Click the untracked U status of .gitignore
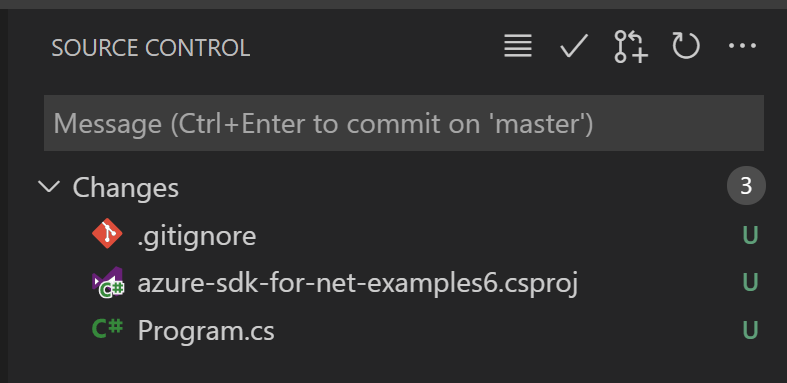The width and height of the screenshot is (787, 383). coord(750,235)
